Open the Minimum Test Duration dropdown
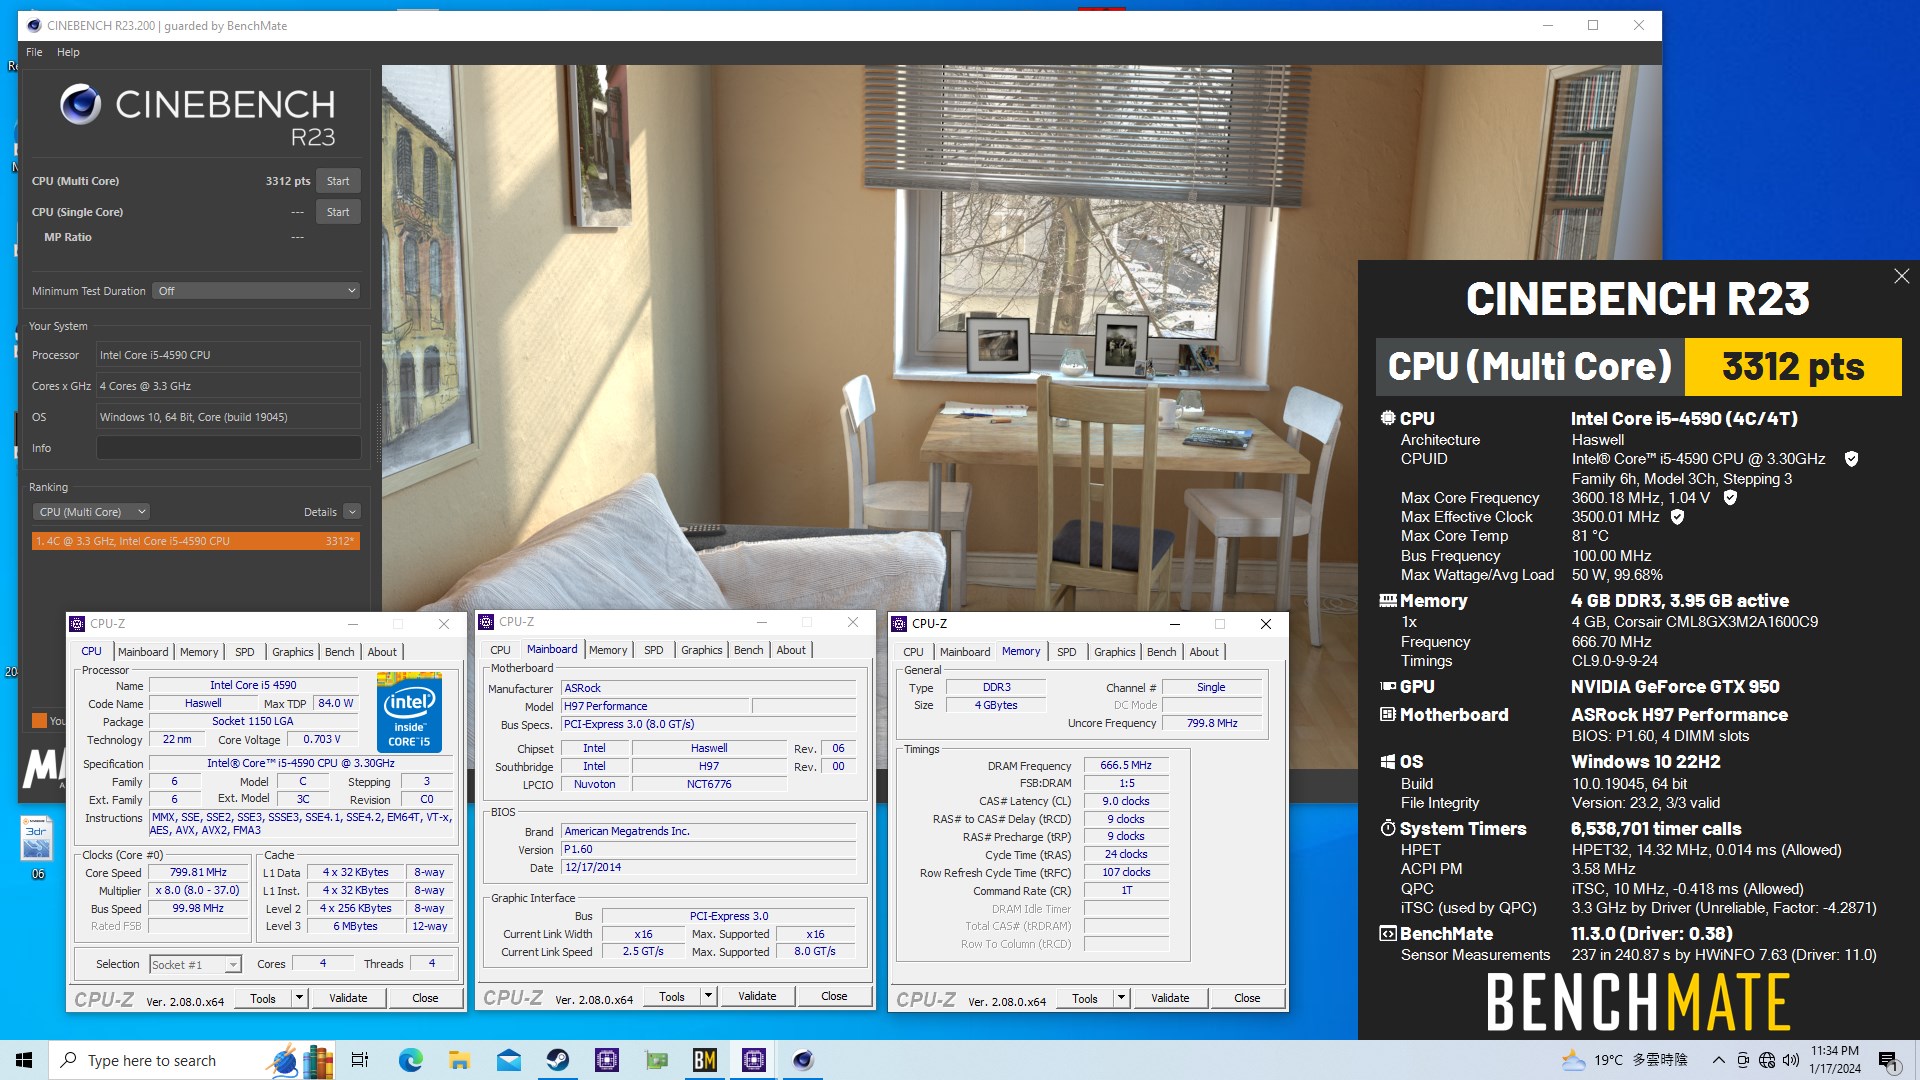Image resolution: width=1920 pixels, height=1080 pixels. click(x=256, y=291)
